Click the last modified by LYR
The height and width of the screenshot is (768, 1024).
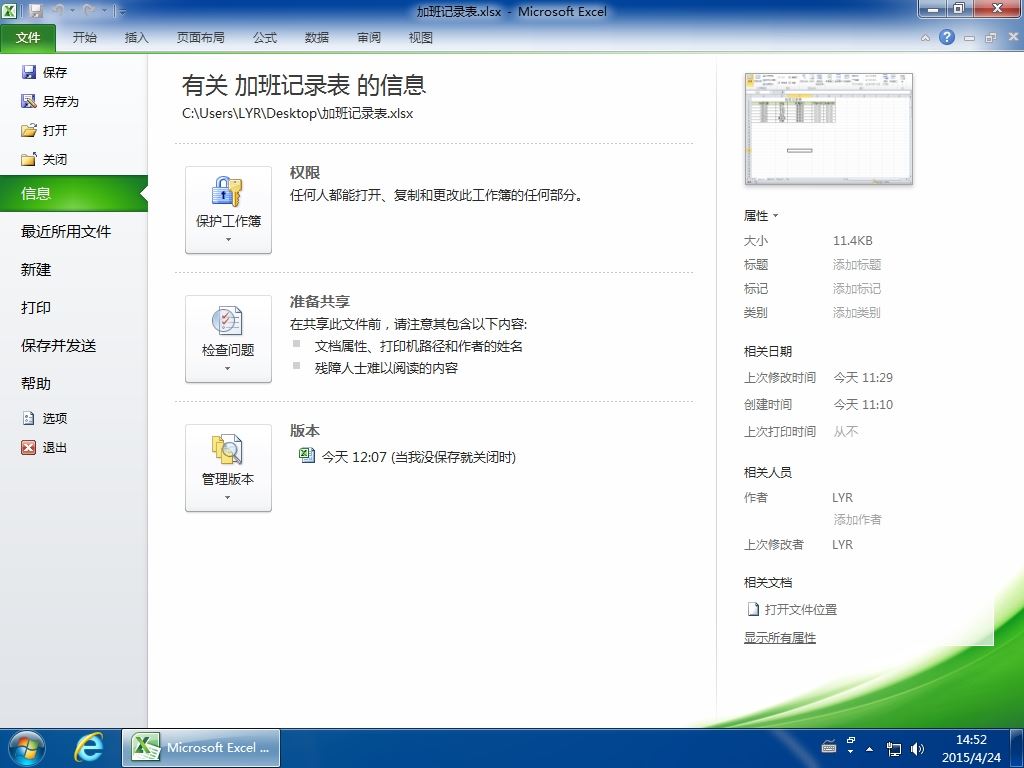click(x=842, y=545)
